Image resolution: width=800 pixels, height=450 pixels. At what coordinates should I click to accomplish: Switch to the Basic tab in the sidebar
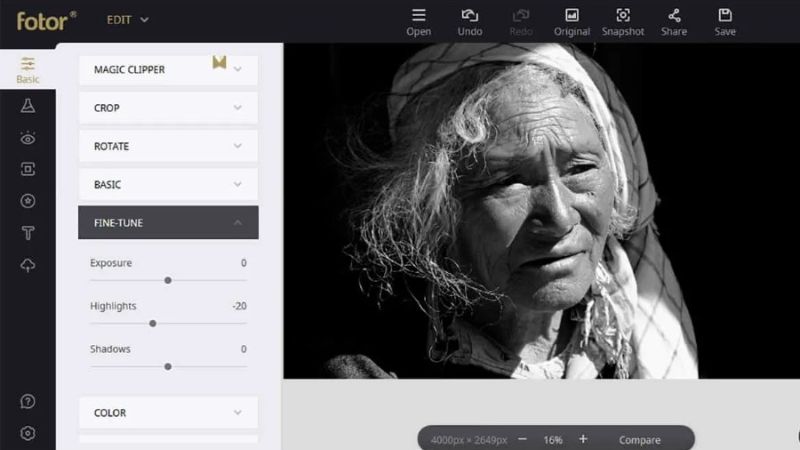click(28, 70)
